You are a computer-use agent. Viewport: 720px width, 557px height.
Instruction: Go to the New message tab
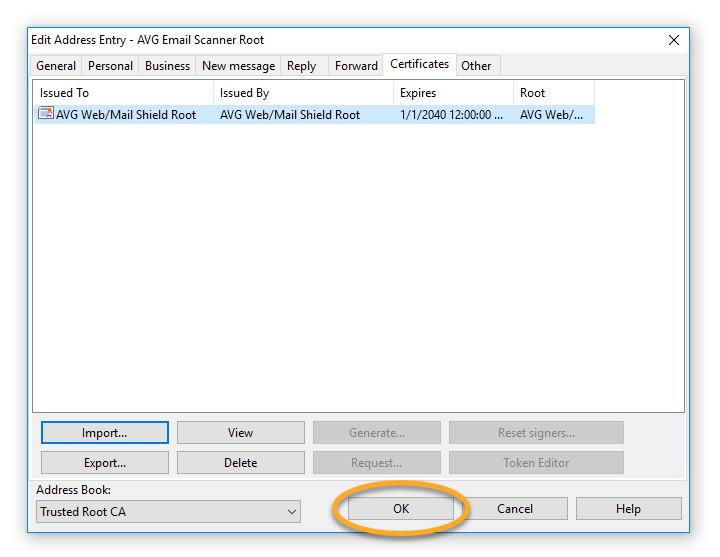(x=238, y=66)
